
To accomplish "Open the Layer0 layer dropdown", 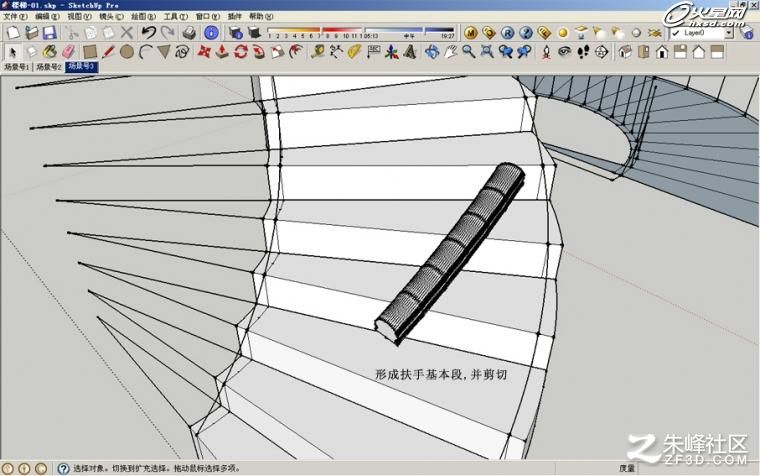I will (728, 33).
